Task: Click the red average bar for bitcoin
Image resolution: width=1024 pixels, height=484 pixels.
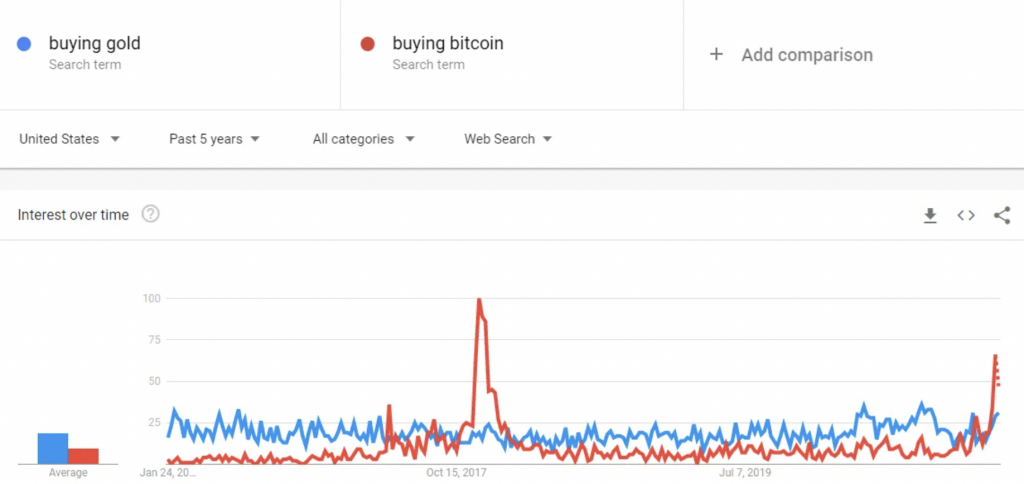Action: 83,456
